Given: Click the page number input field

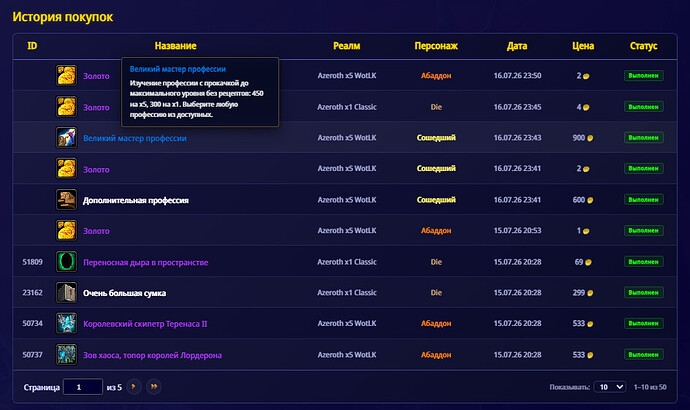Looking at the screenshot, I should [83, 387].
